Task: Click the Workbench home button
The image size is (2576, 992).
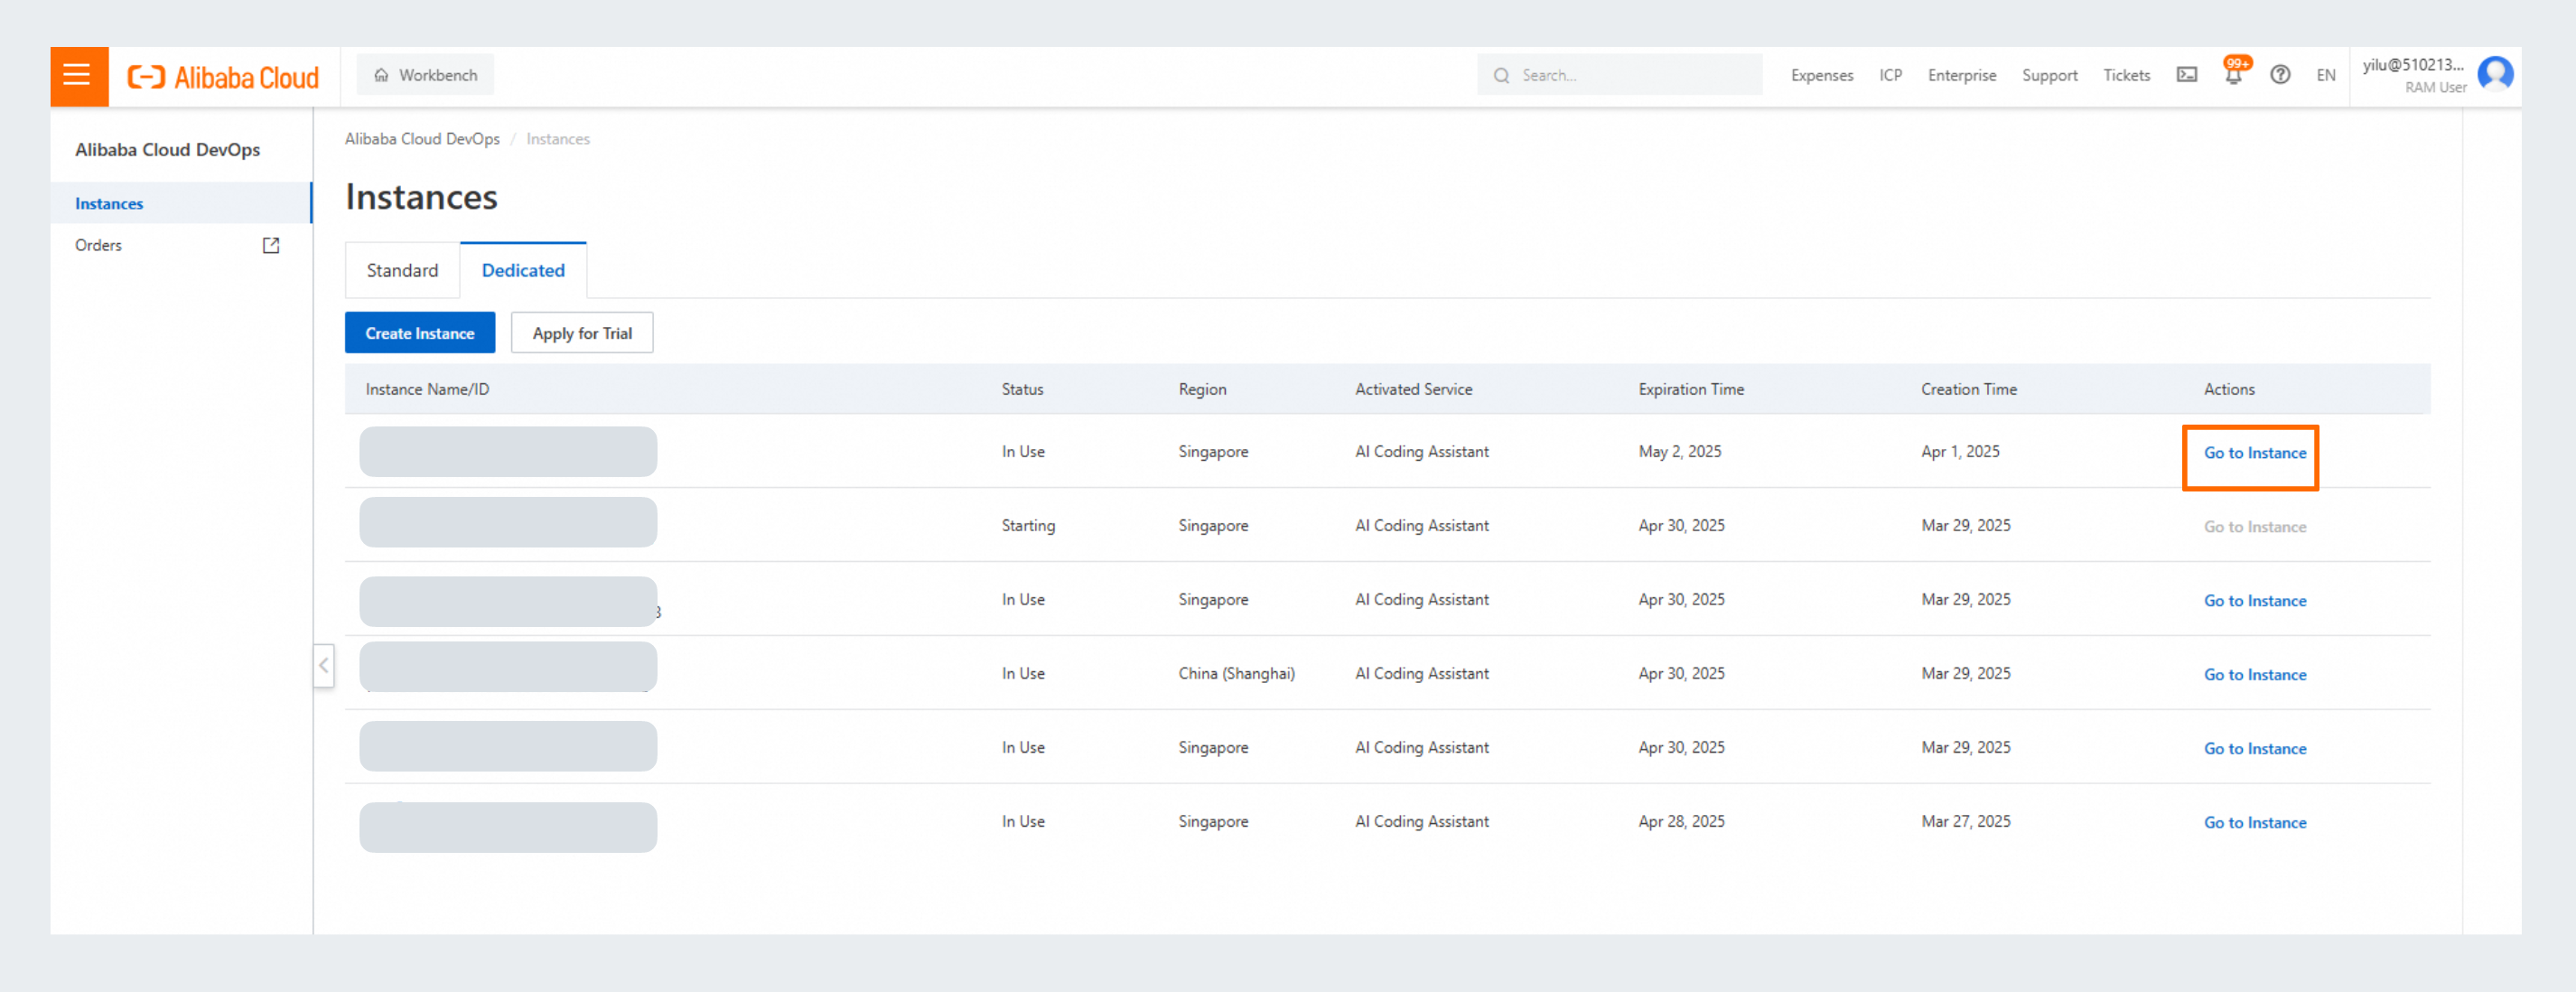Action: pyautogui.click(x=425, y=75)
